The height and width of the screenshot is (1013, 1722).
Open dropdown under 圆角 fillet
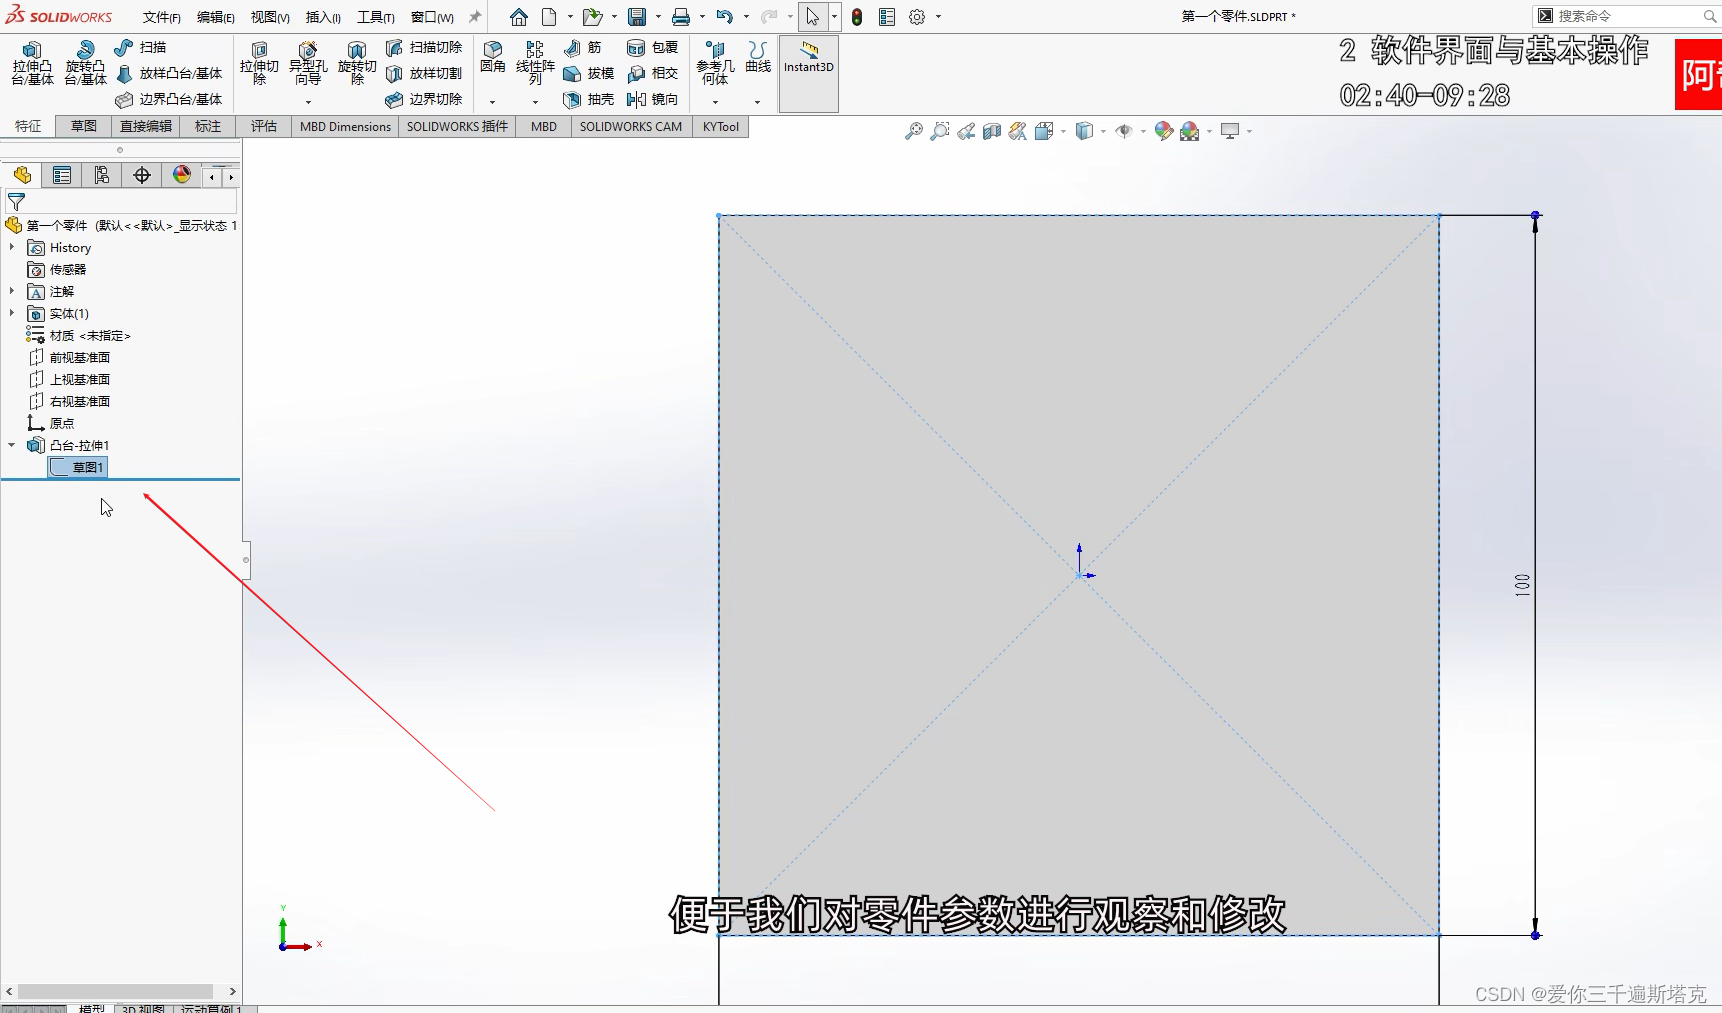click(492, 102)
